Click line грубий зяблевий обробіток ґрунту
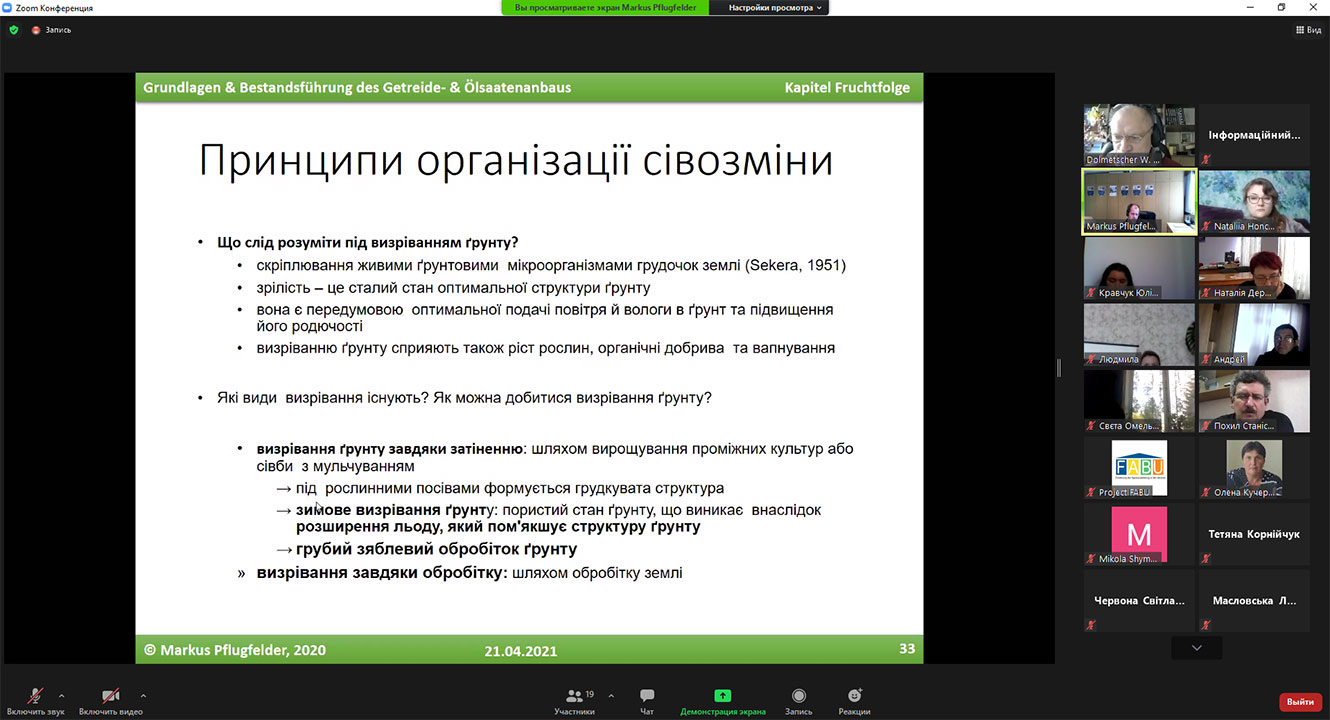Screen dimensions: 1330x720 click(x=436, y=549)
